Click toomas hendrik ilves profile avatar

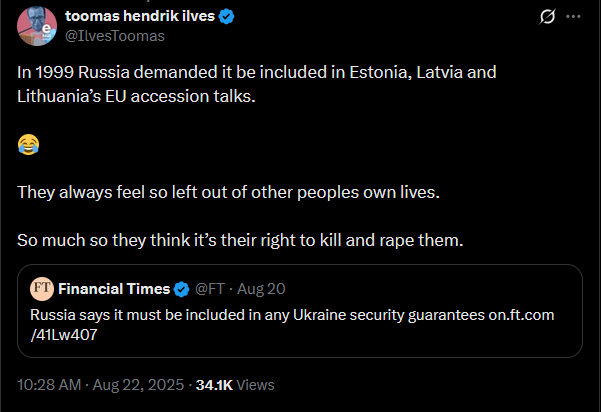point(37,26)
